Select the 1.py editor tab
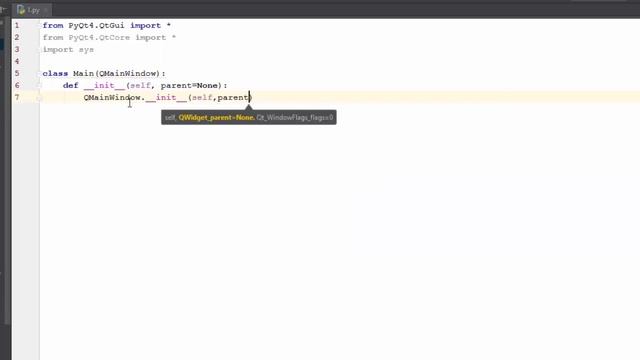 click(32, 10)
